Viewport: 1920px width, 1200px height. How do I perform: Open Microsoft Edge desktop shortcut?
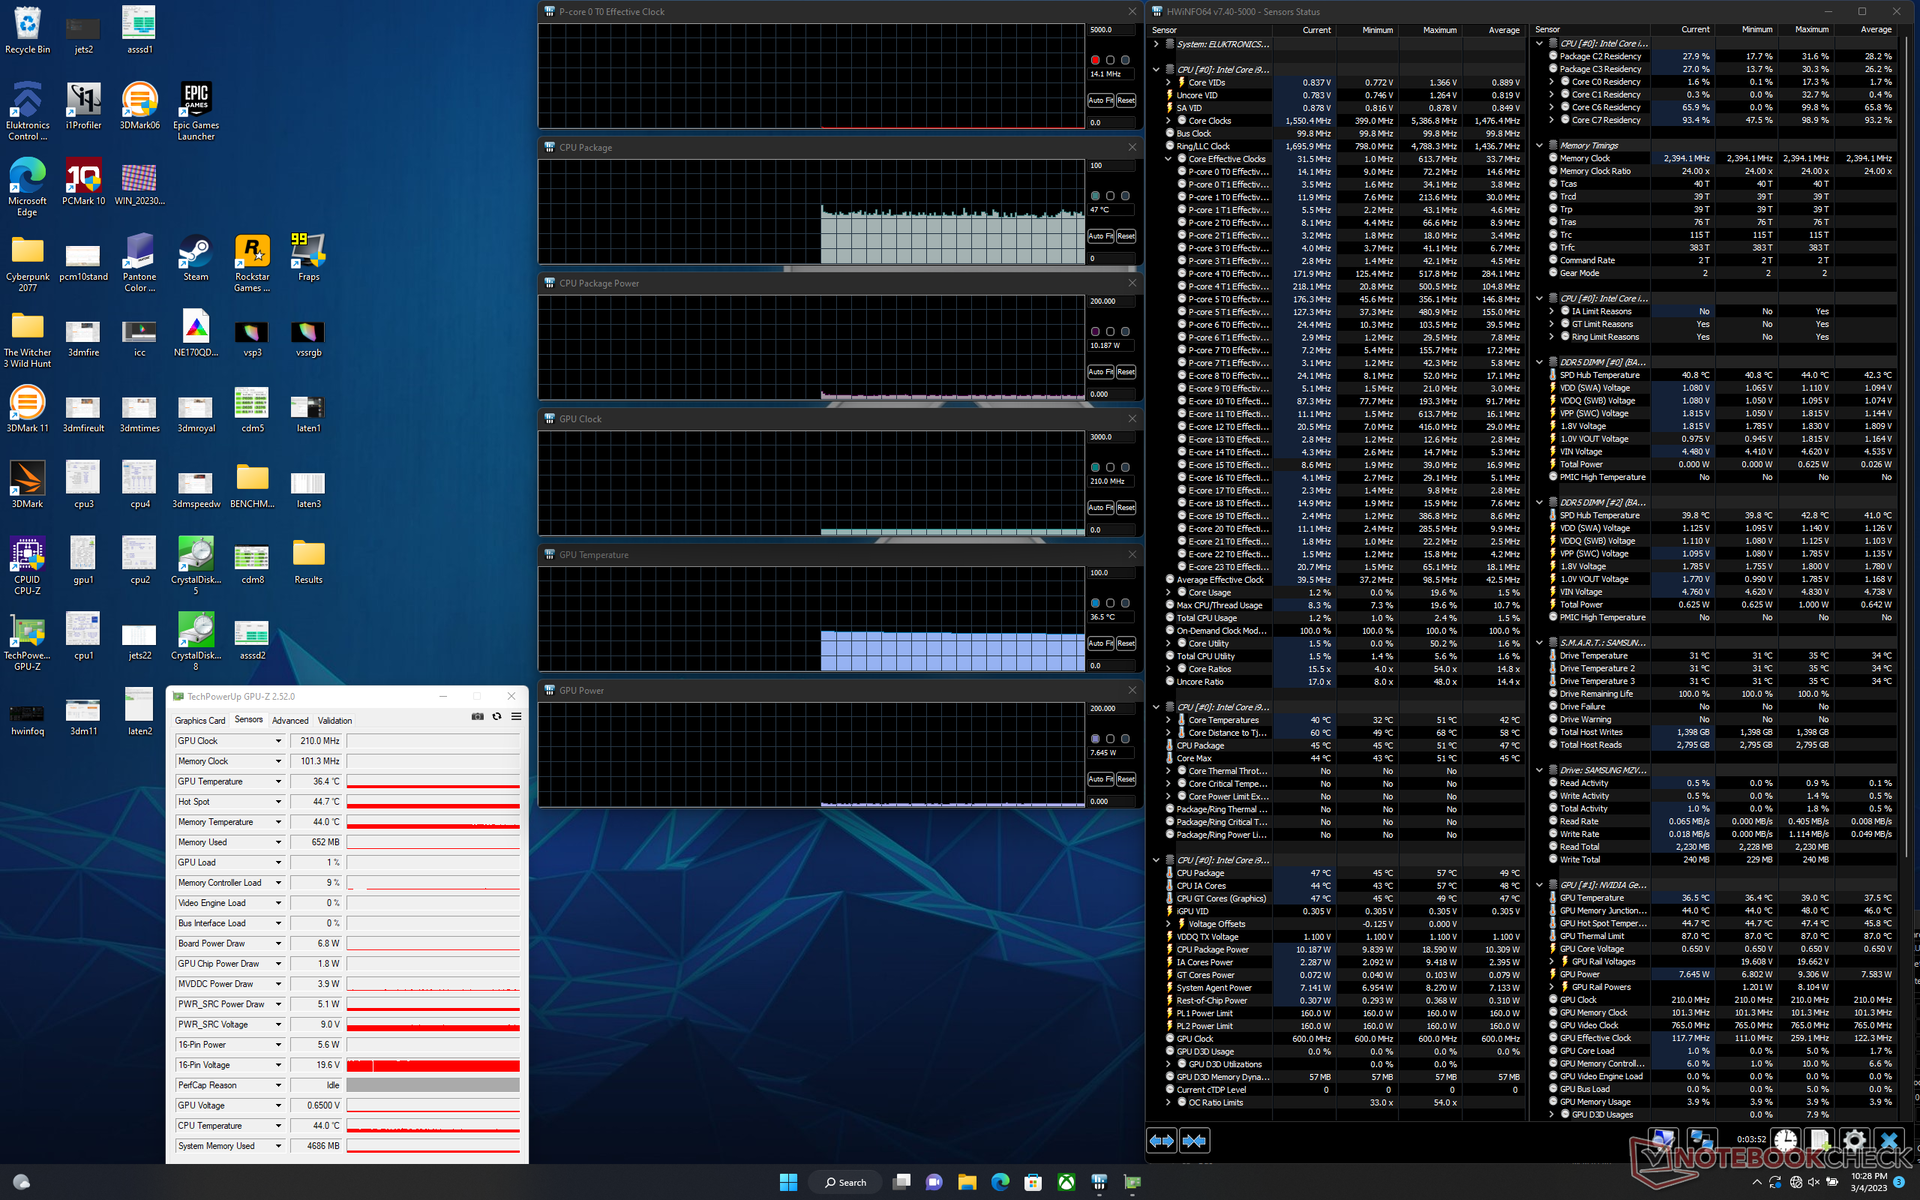(28, 187)
